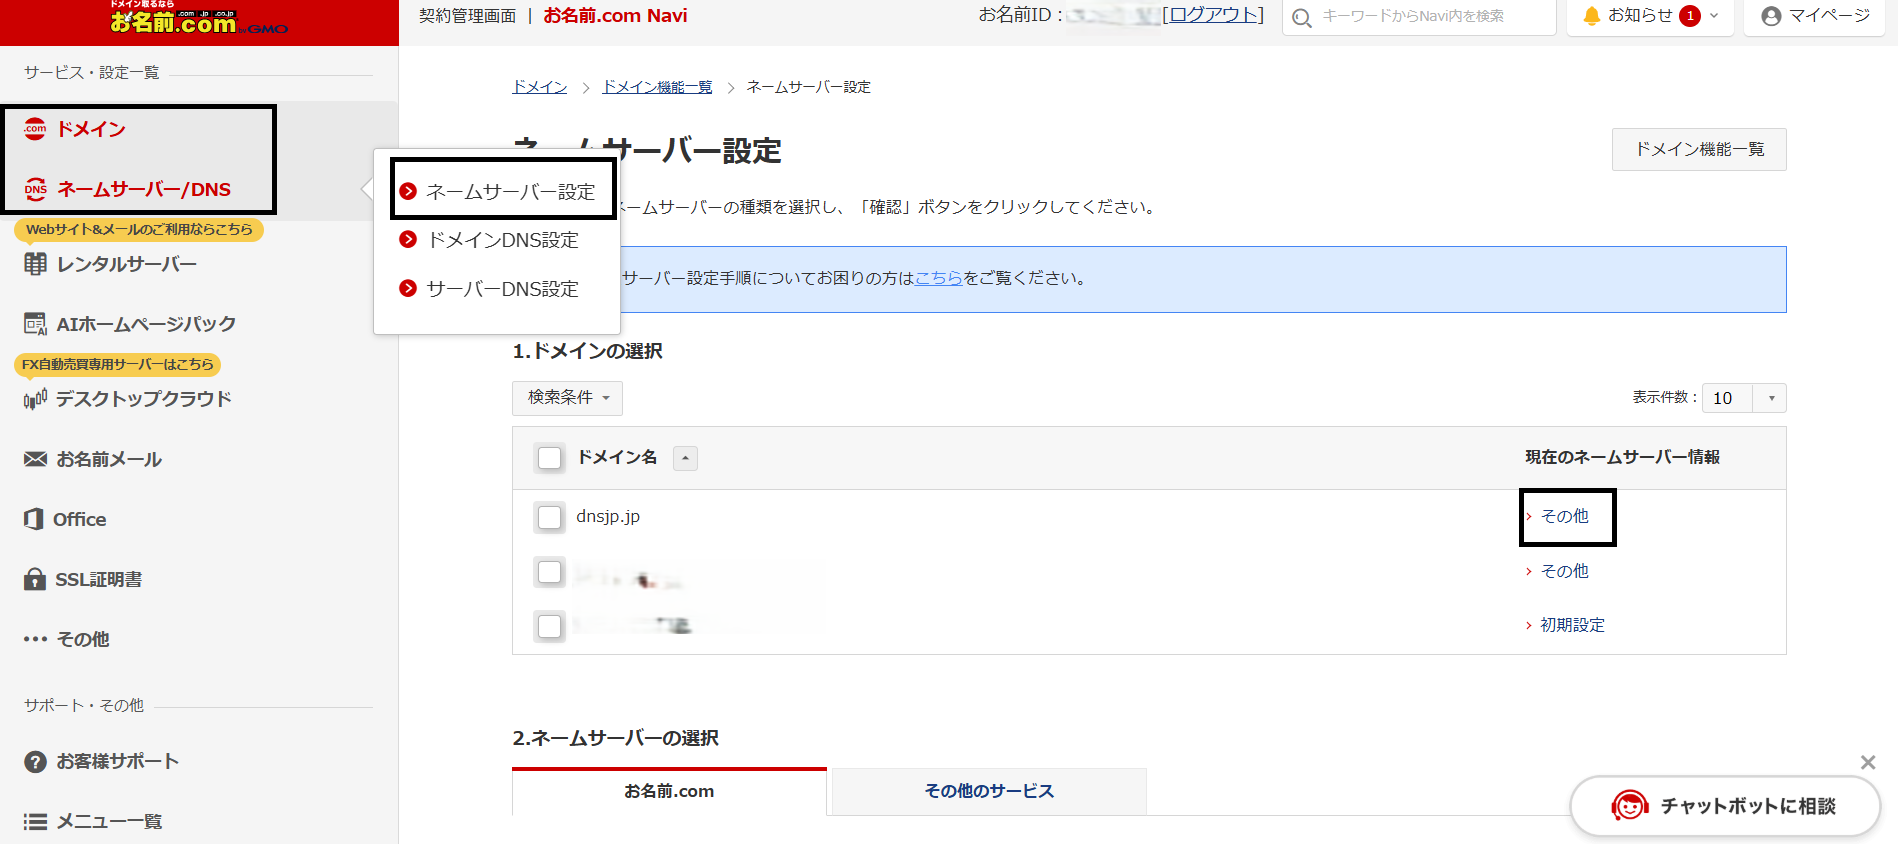
Task: Click 初期設定 nameserver link
Action: [1572, 625]
